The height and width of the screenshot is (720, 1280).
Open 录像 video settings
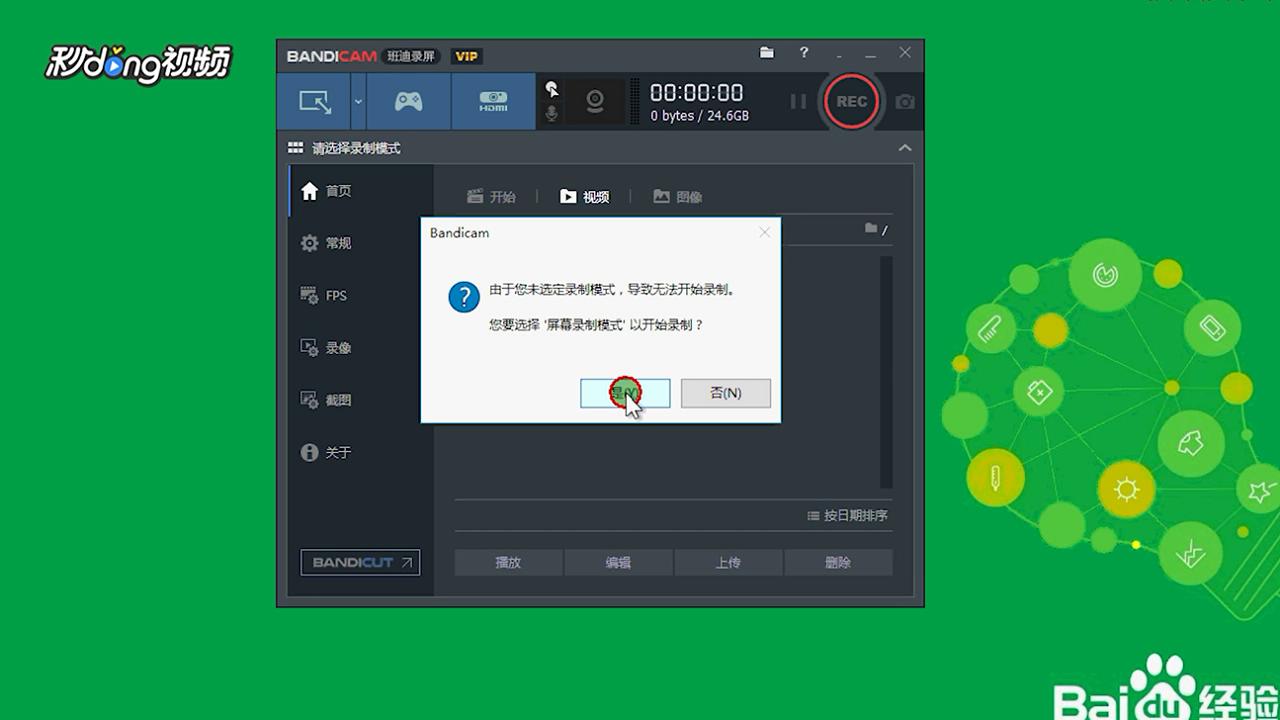pos(361,348)
